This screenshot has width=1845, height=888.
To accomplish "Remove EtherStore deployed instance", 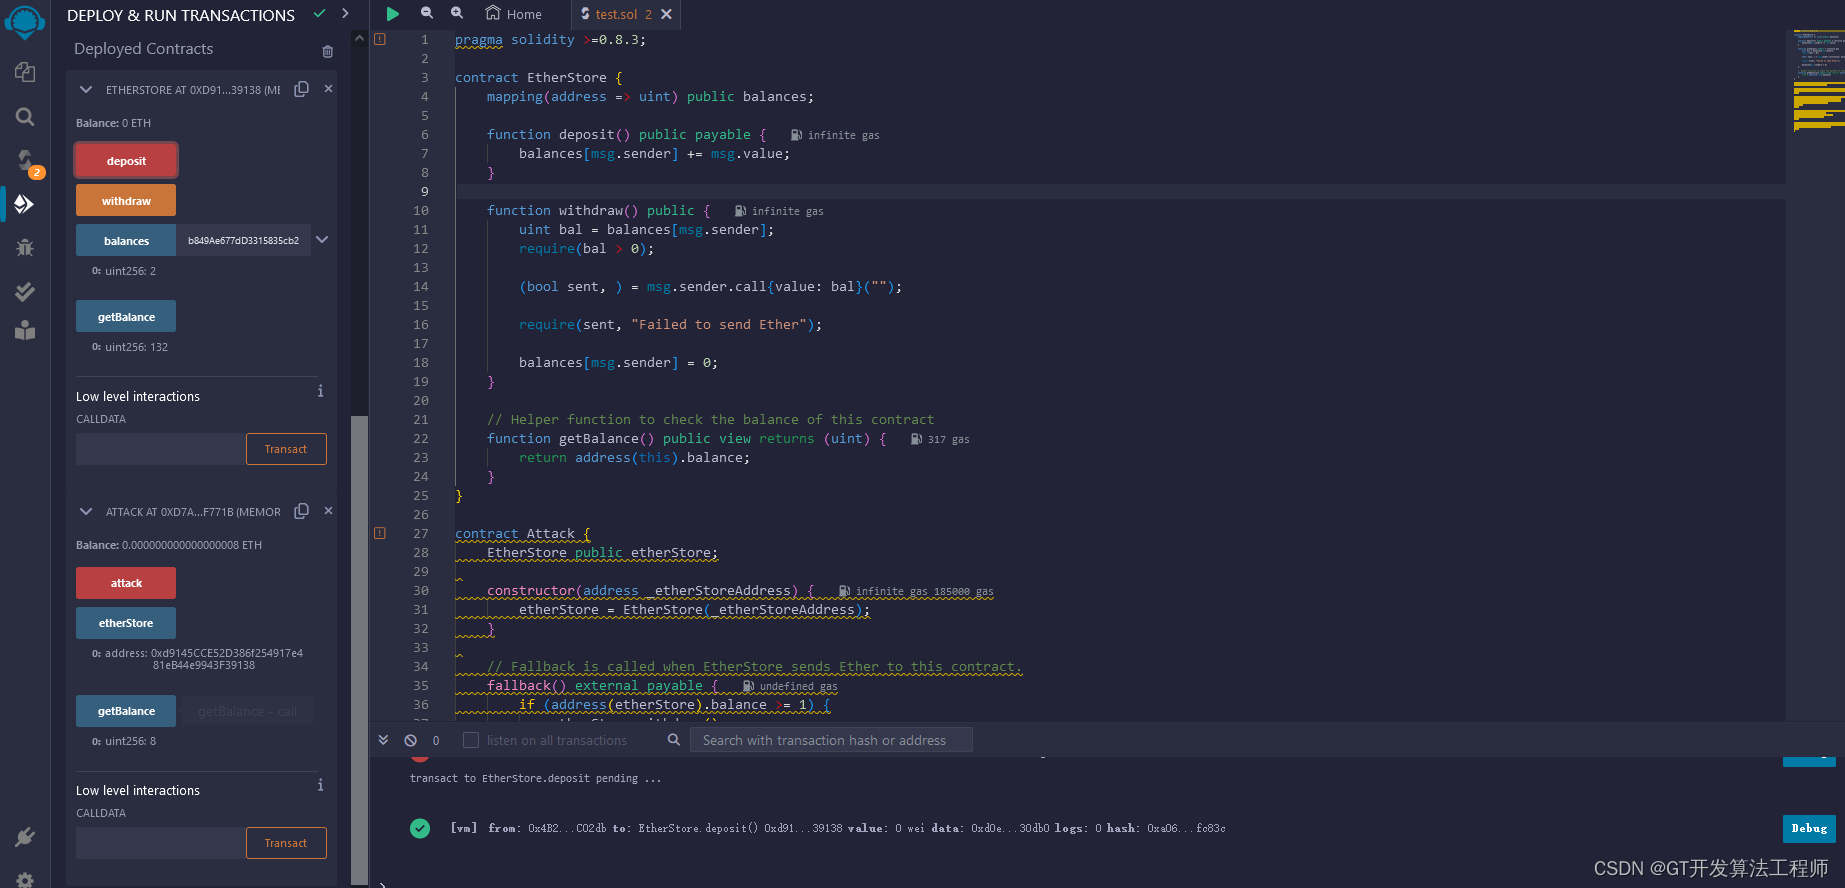I will 328,89.
